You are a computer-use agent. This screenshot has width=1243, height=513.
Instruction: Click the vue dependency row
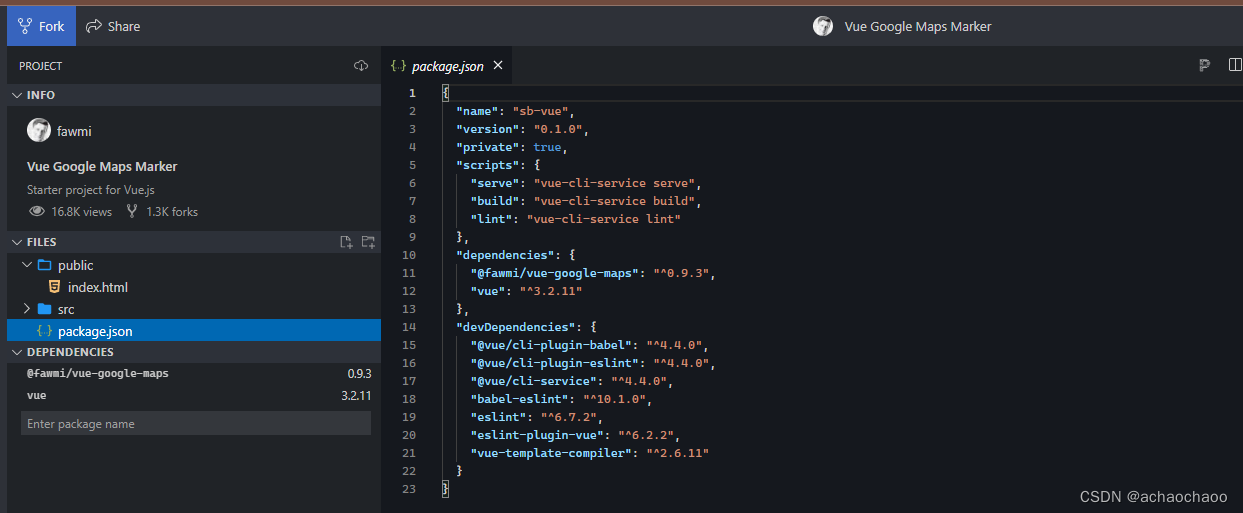[x=194, y=396]
